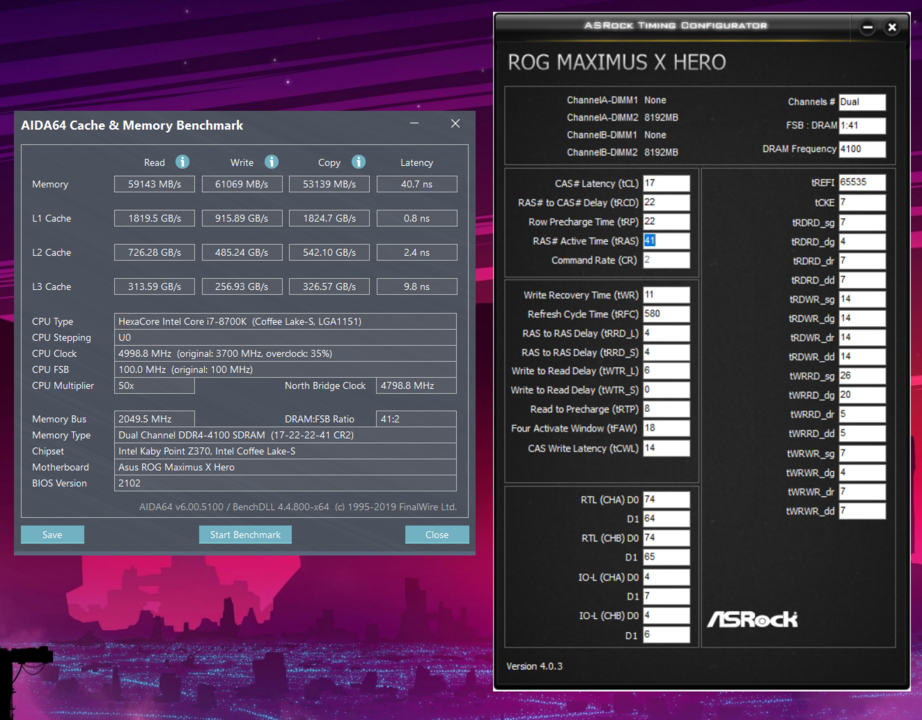
Task: Click the L3 Cache Copy value 326.57 GB/s
Action: click(329, 286)
